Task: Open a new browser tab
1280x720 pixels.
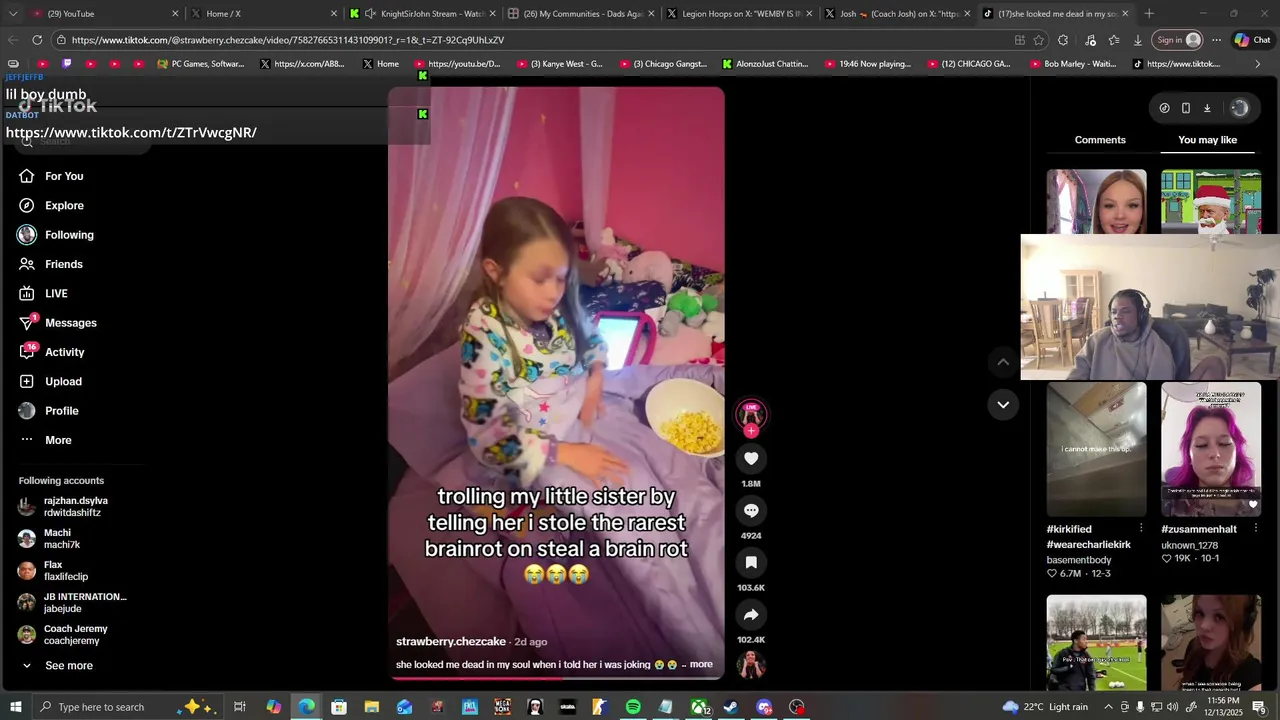Action: pos(1149,14)
